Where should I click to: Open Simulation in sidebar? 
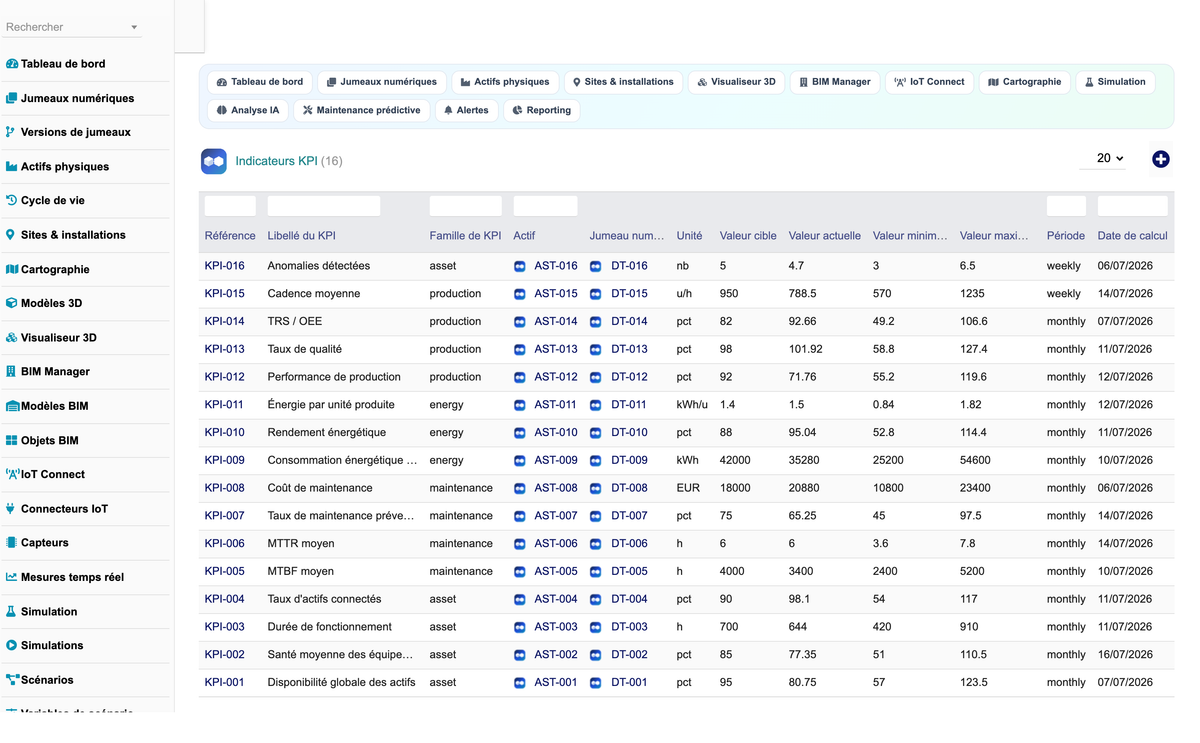[x=41, y=611]
